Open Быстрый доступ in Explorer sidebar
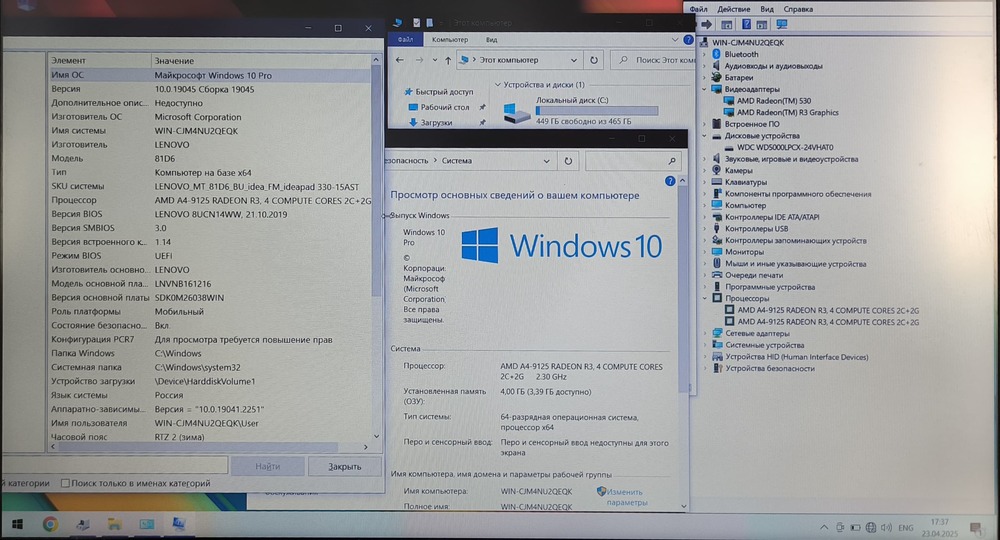The width and height of the screenshot is (1000, 540). click(445, 92)
